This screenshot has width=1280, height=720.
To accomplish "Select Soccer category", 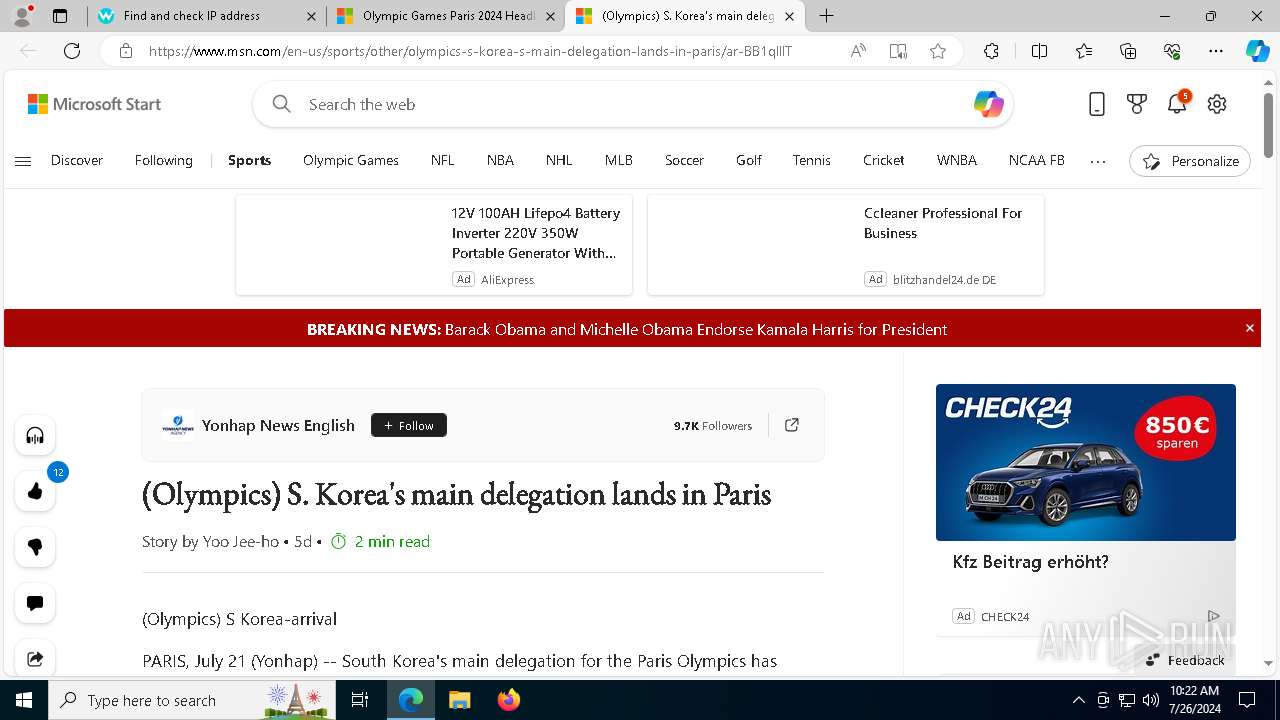I will point(684,160).
